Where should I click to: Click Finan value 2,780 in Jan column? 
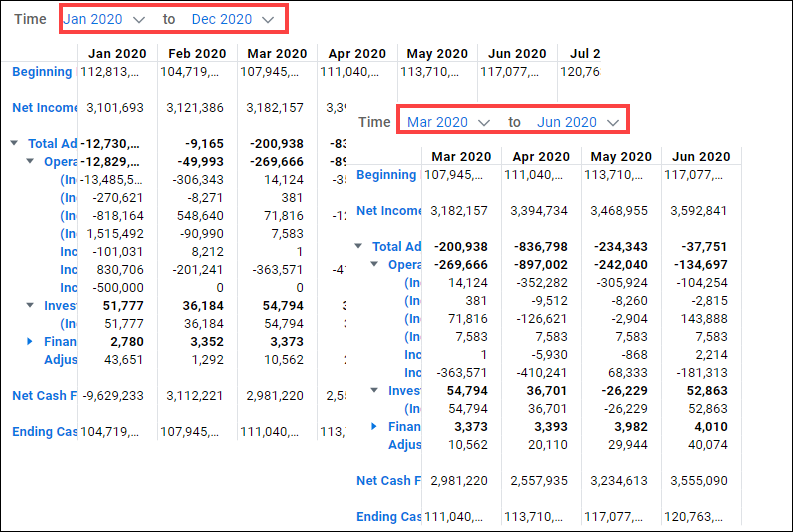[x=127, y=341]
